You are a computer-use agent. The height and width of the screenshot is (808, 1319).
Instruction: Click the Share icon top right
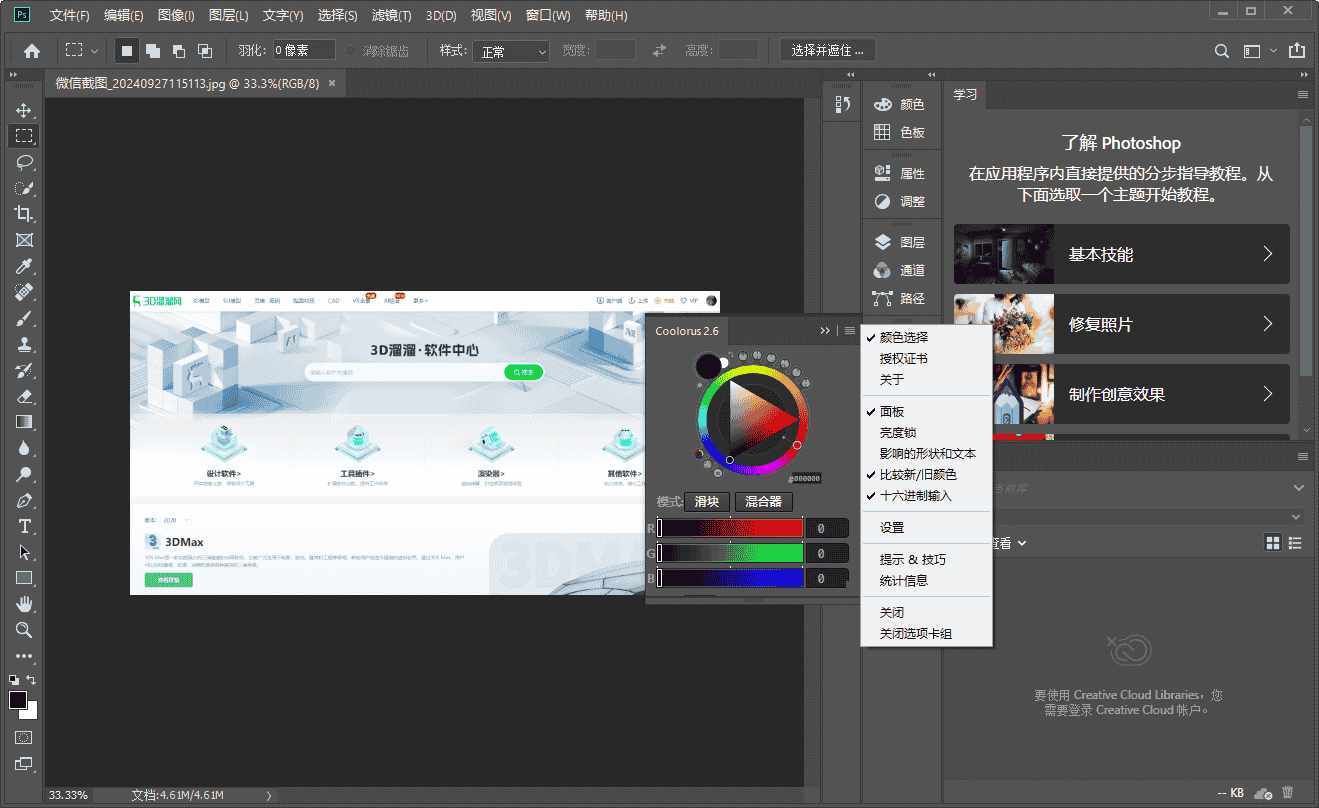(1297, 50)
